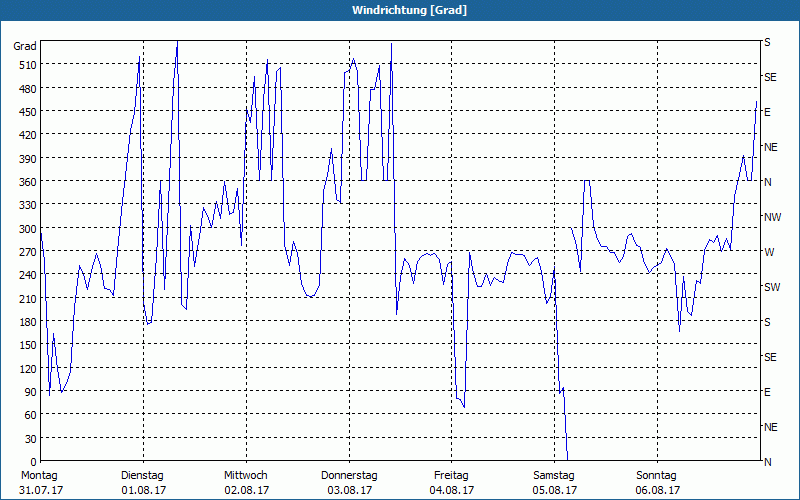Select the 270 value on the y-axis

[28, 252]
